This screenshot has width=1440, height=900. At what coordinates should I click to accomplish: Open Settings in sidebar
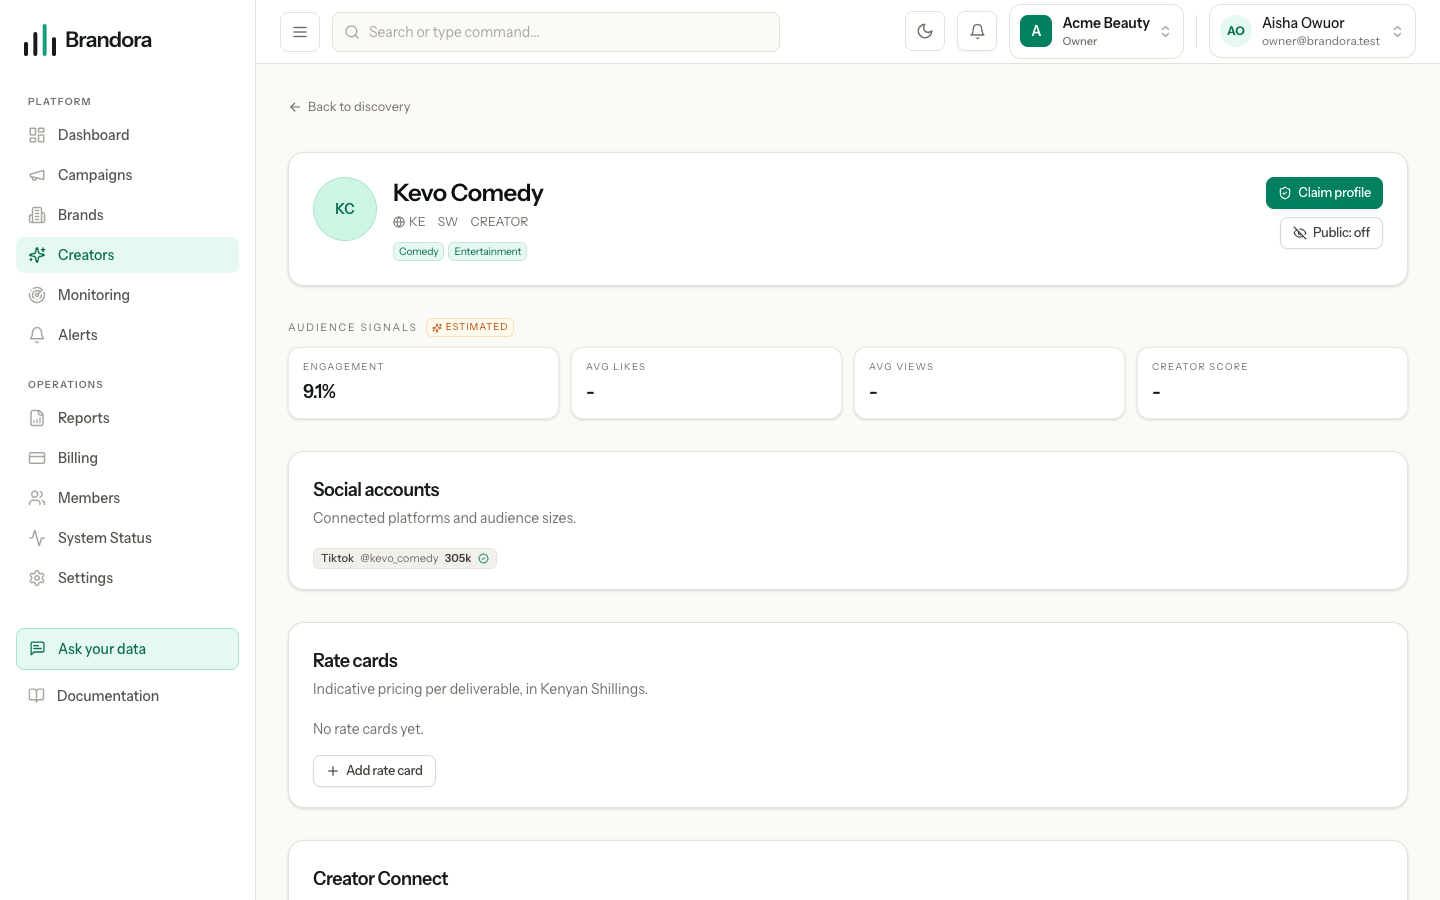coord(127,578)
